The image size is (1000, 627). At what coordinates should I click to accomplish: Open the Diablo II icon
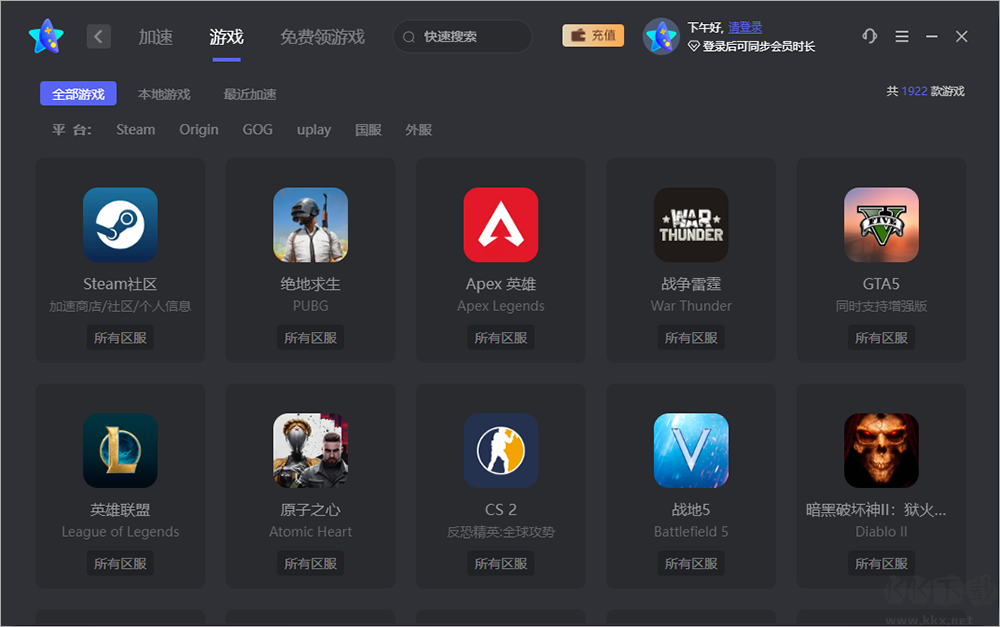pyautogui.click(x=881, y=450)
